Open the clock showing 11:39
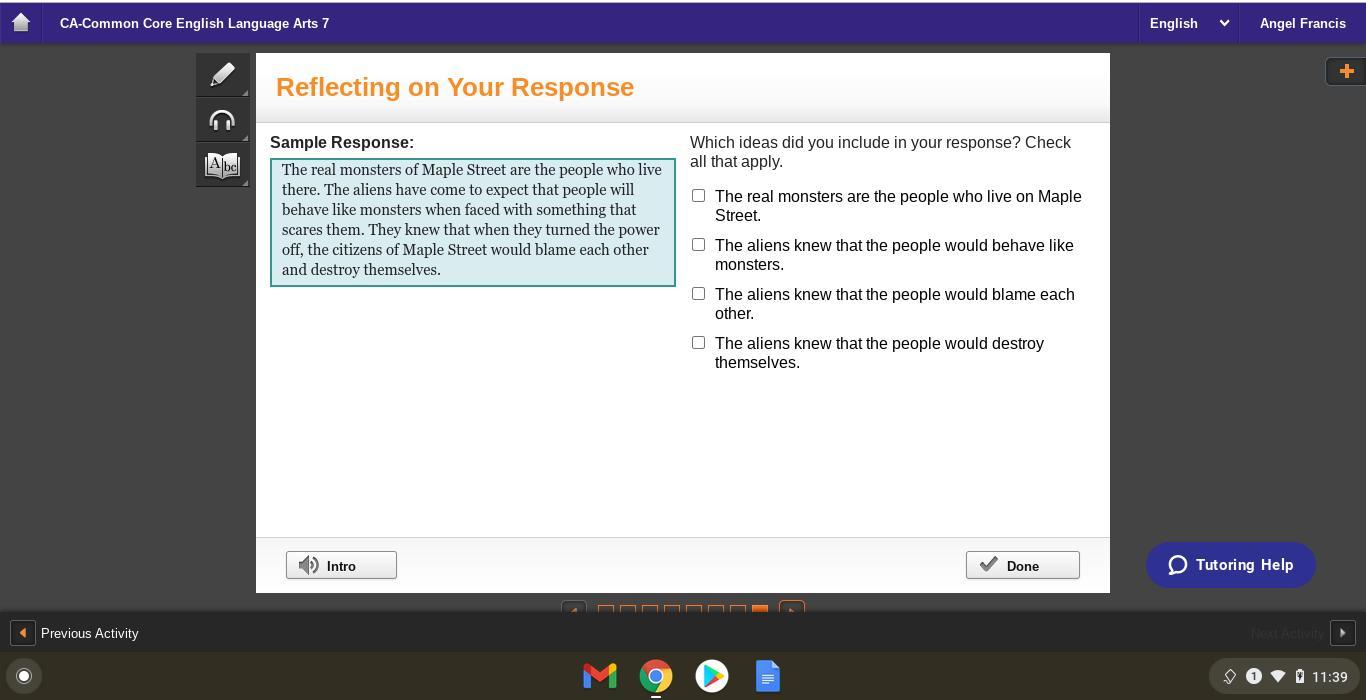 [1329, 677]
